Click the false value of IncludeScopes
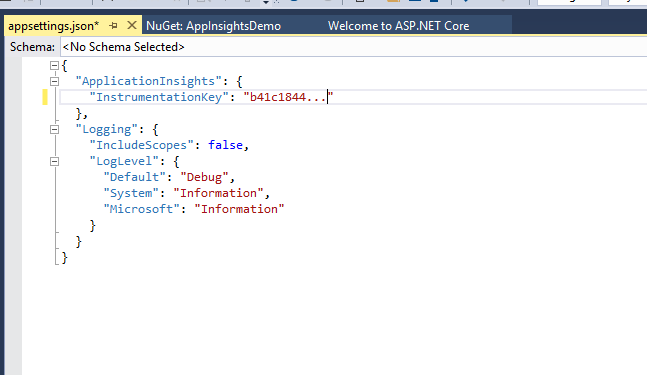 225,145
